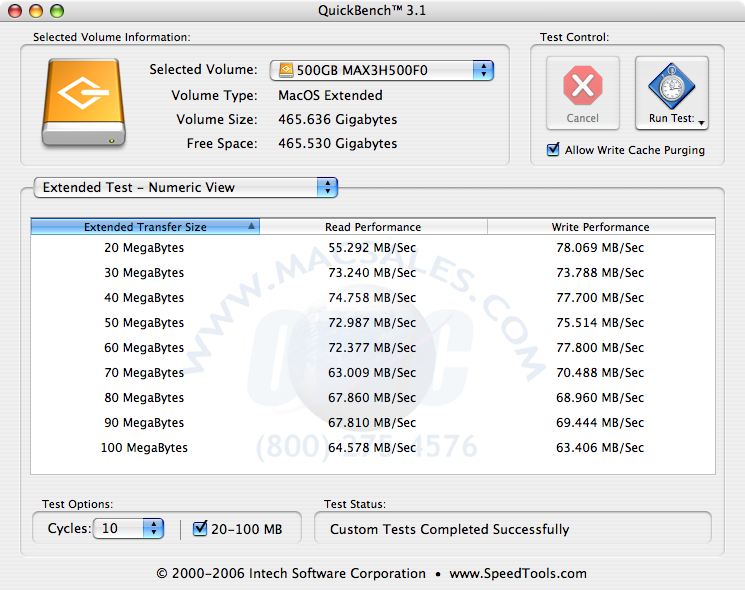Zoom window with the green button
This screenshot has height=590, width=745.
57,10
